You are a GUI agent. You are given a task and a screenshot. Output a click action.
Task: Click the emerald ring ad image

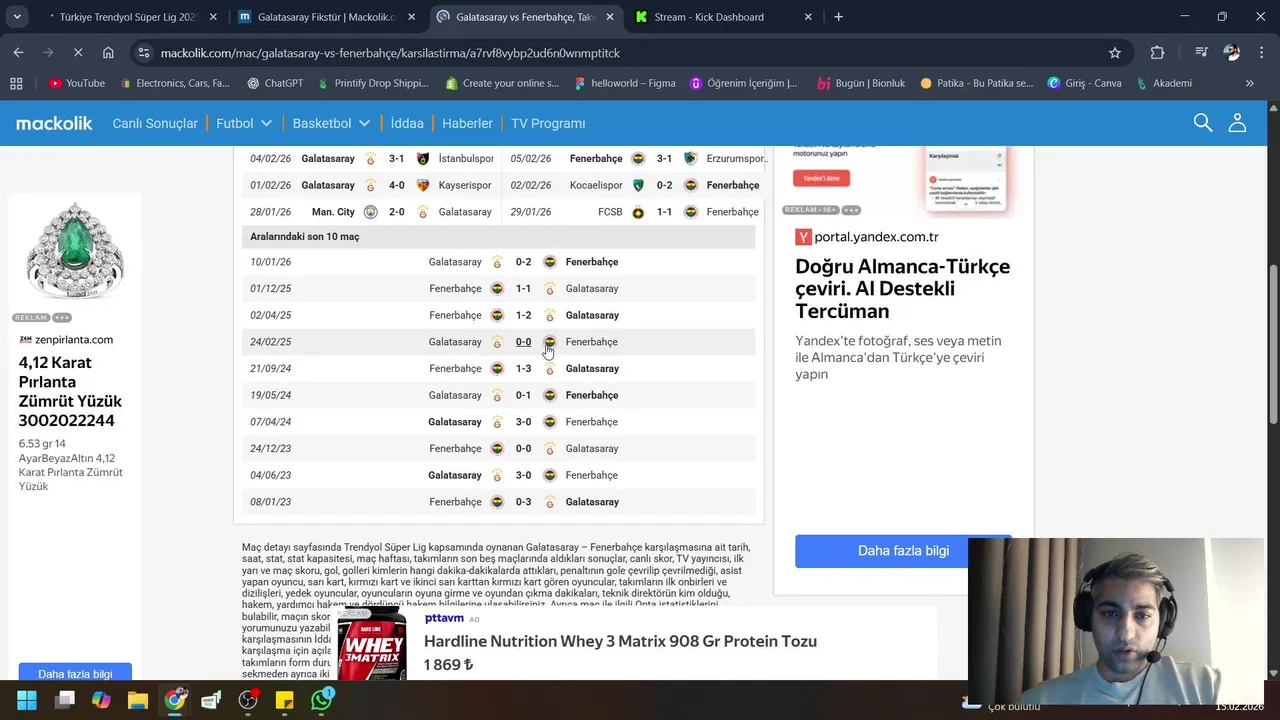point(75,252)
